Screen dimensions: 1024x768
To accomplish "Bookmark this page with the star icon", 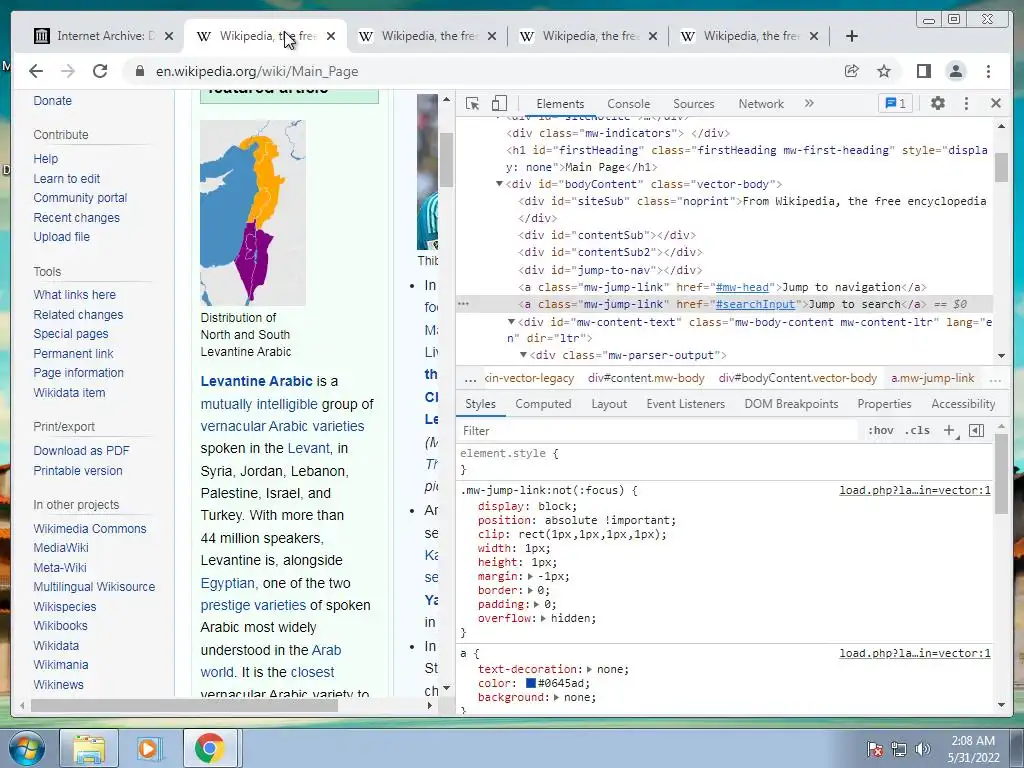I will point(884,71).
